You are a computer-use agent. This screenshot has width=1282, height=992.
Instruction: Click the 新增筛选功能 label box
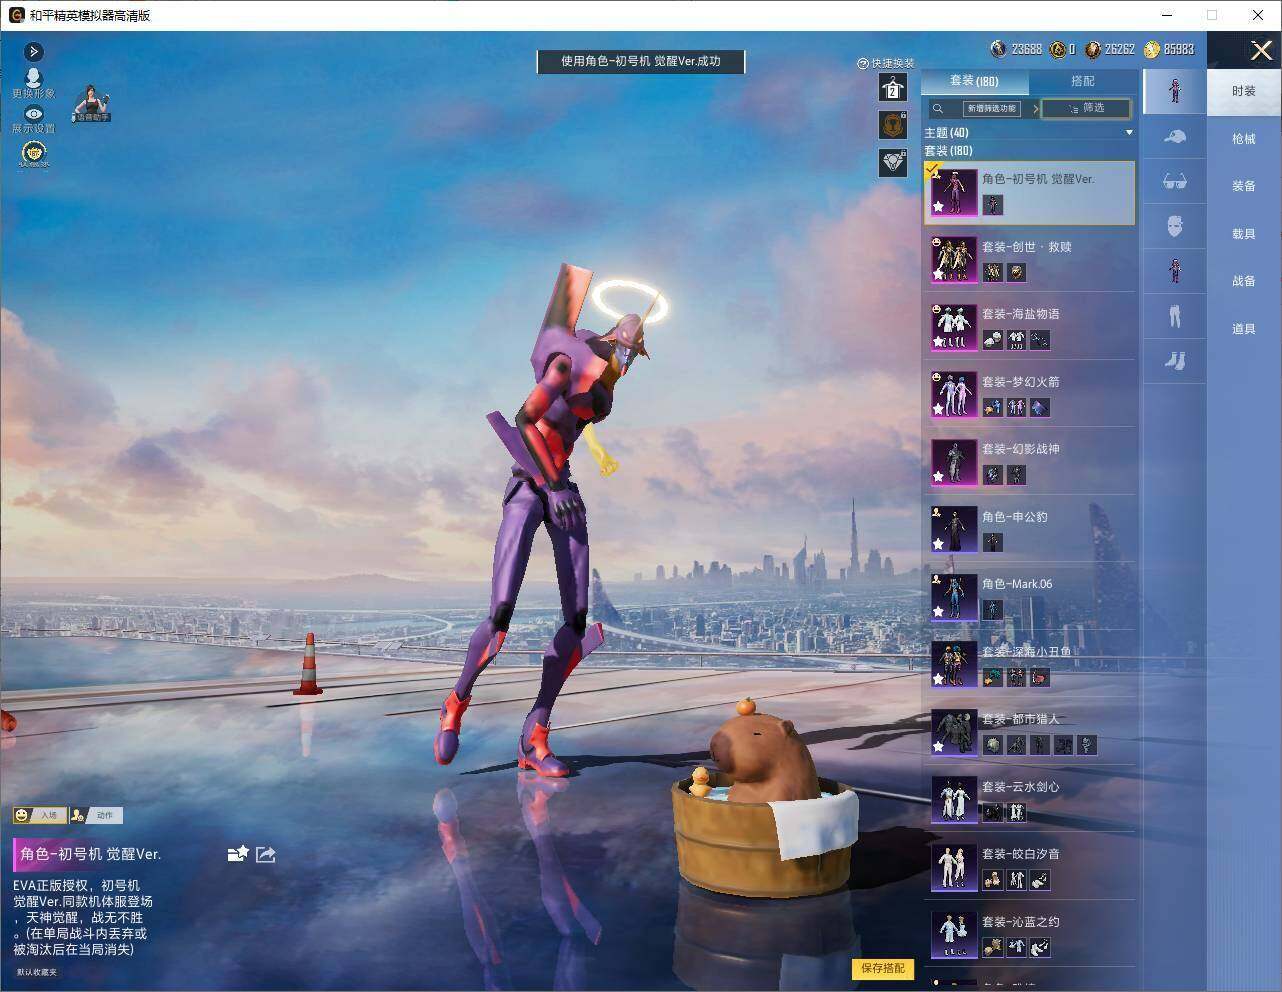(990, 108)
